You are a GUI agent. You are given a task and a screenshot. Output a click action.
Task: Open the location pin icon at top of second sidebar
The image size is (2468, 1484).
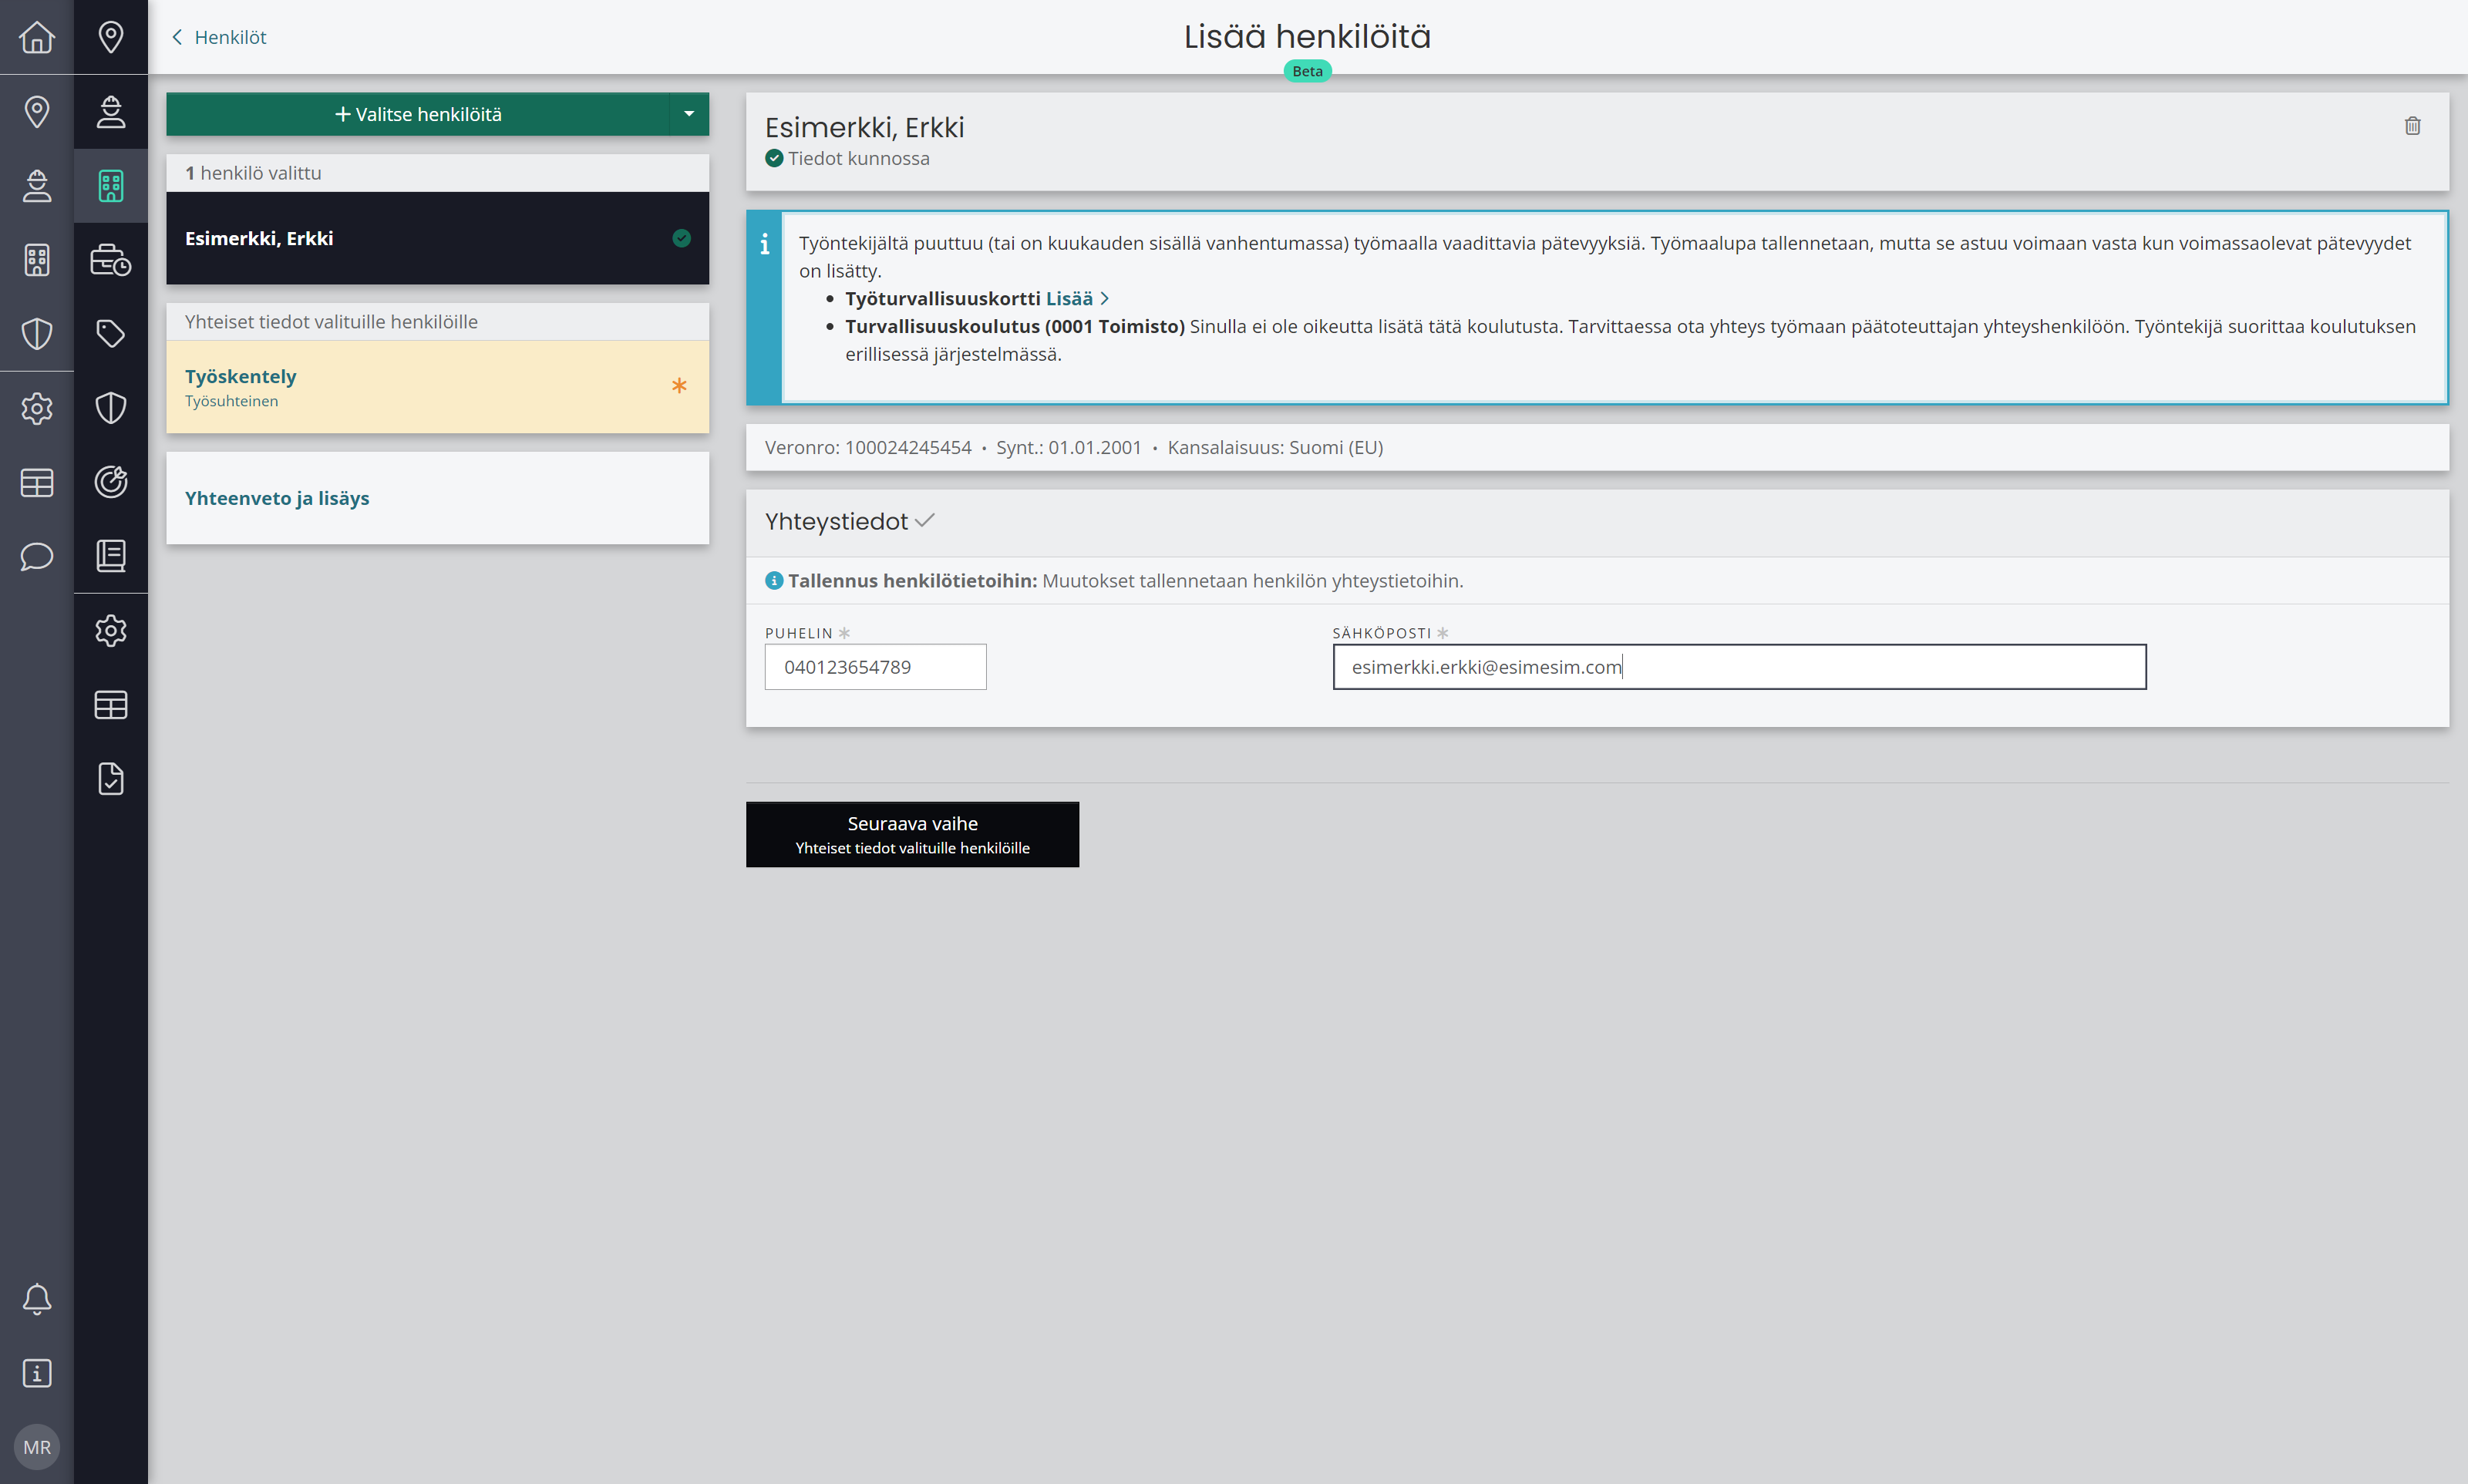pos(111,37)
